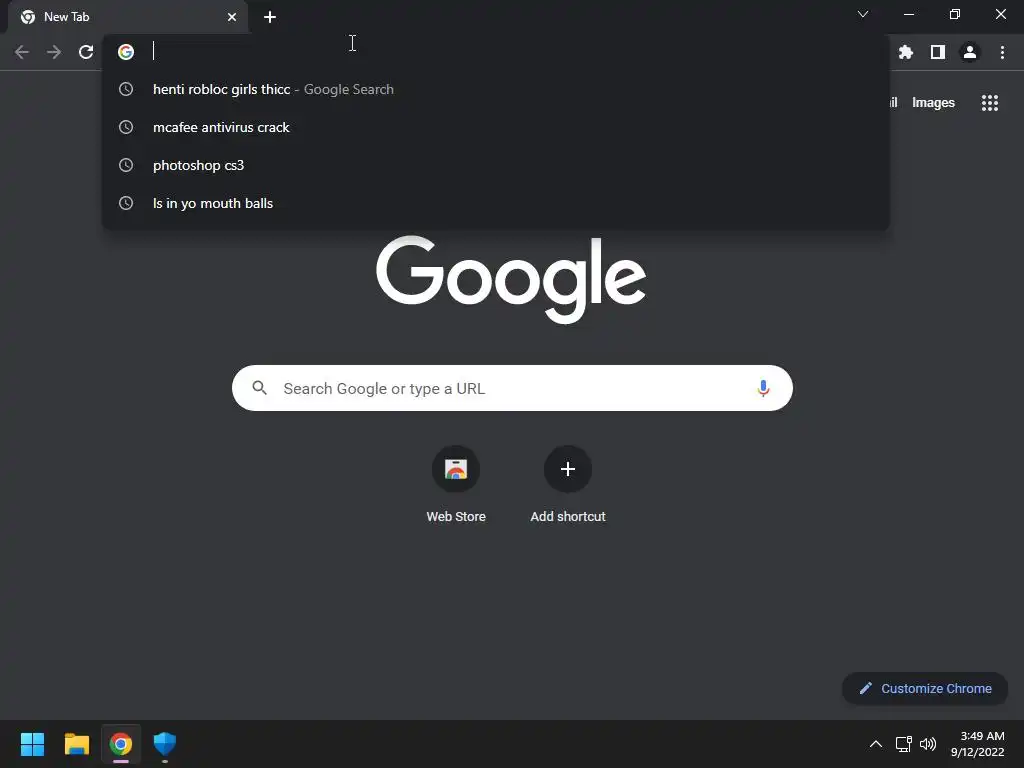Click the 'Search Google or type a URL' box
Image resolution: width=1024 pixels, height=768 pixels.
pos(512,388)
